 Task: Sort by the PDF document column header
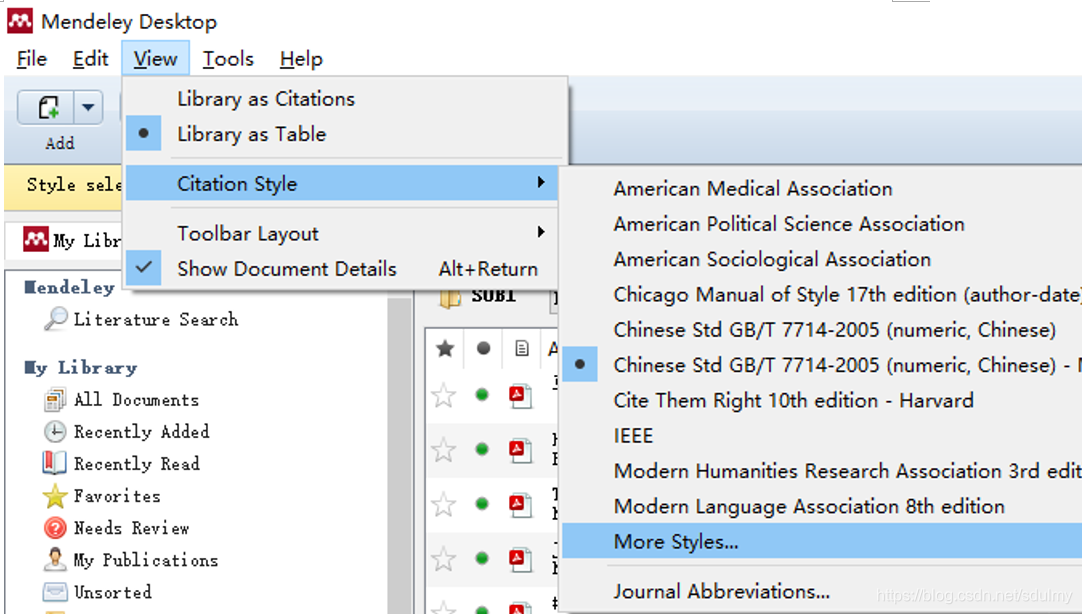522,348
